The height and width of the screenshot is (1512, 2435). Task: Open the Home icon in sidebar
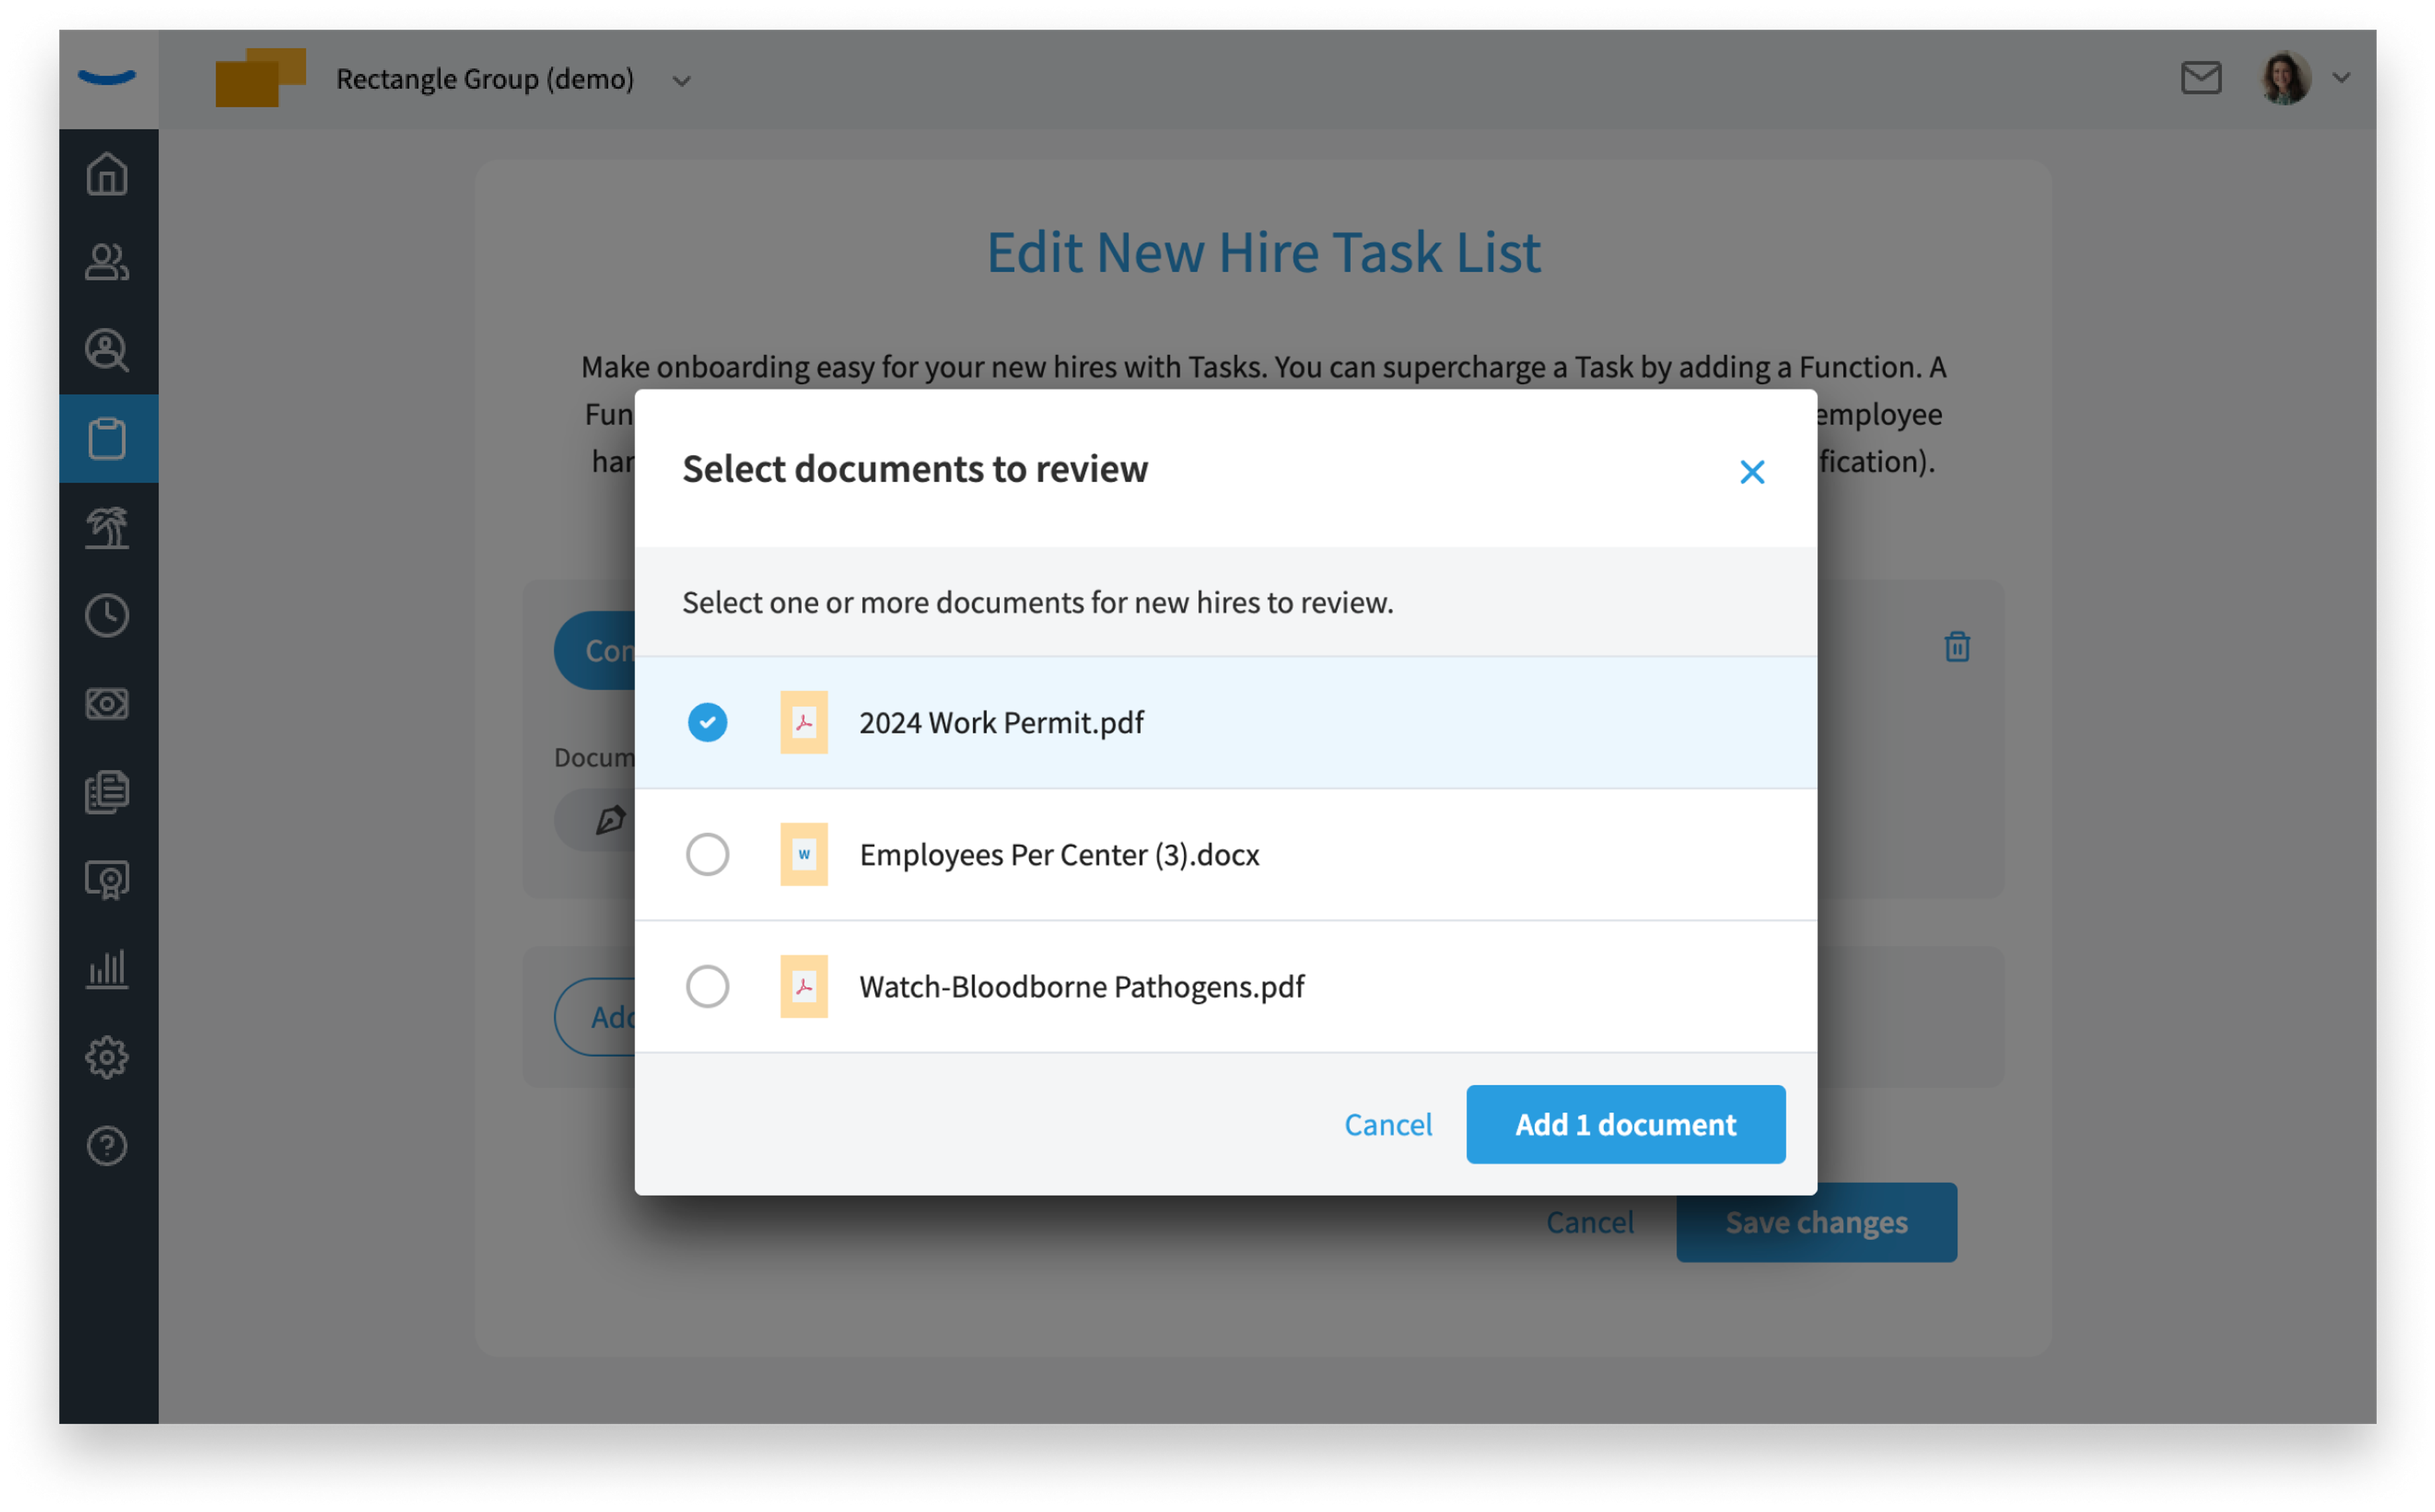click(x=107, y=174)
